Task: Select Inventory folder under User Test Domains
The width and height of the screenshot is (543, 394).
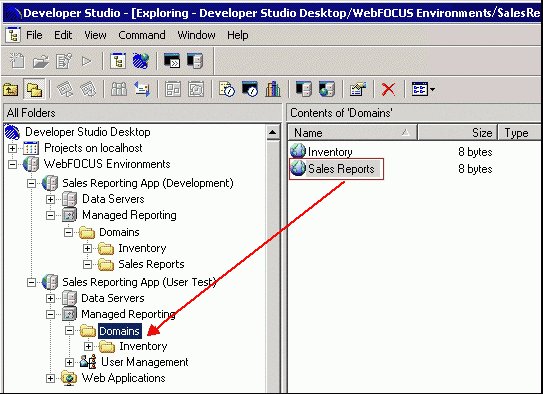Action: (x=143, y=346)
